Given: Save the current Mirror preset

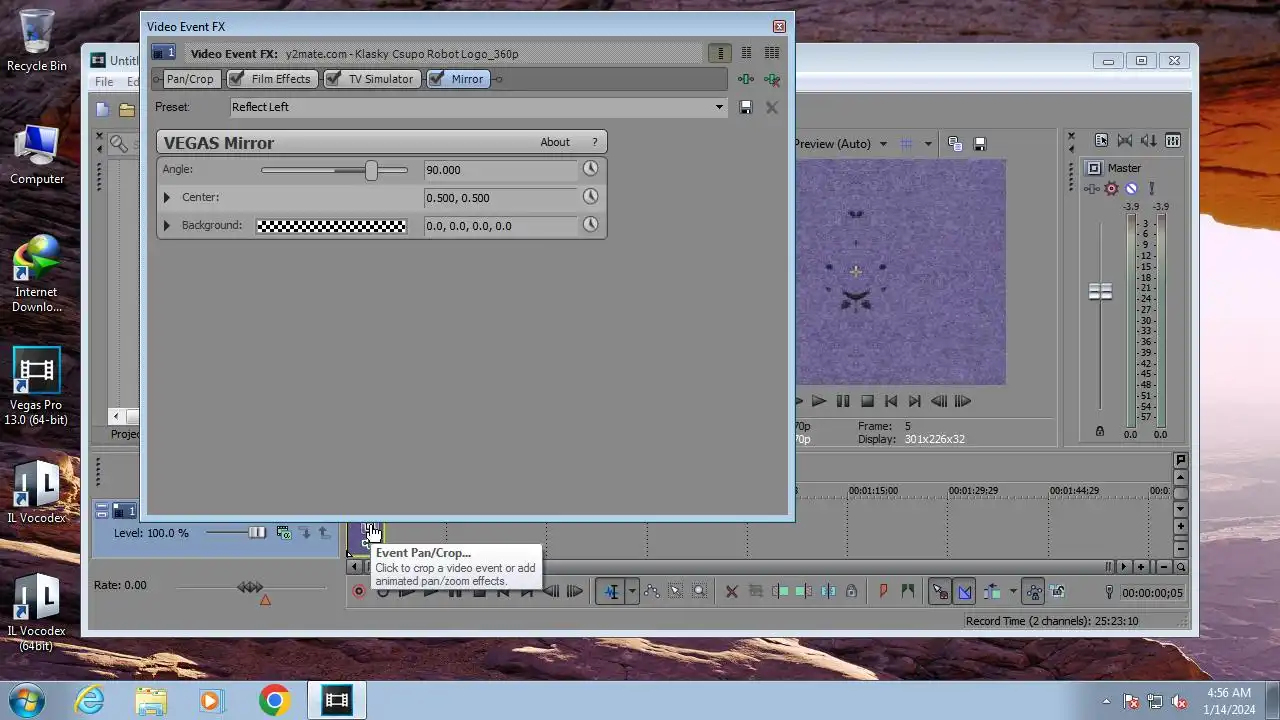Looking at the screenshot, I should pyautogui.click(x=745, y=107).
